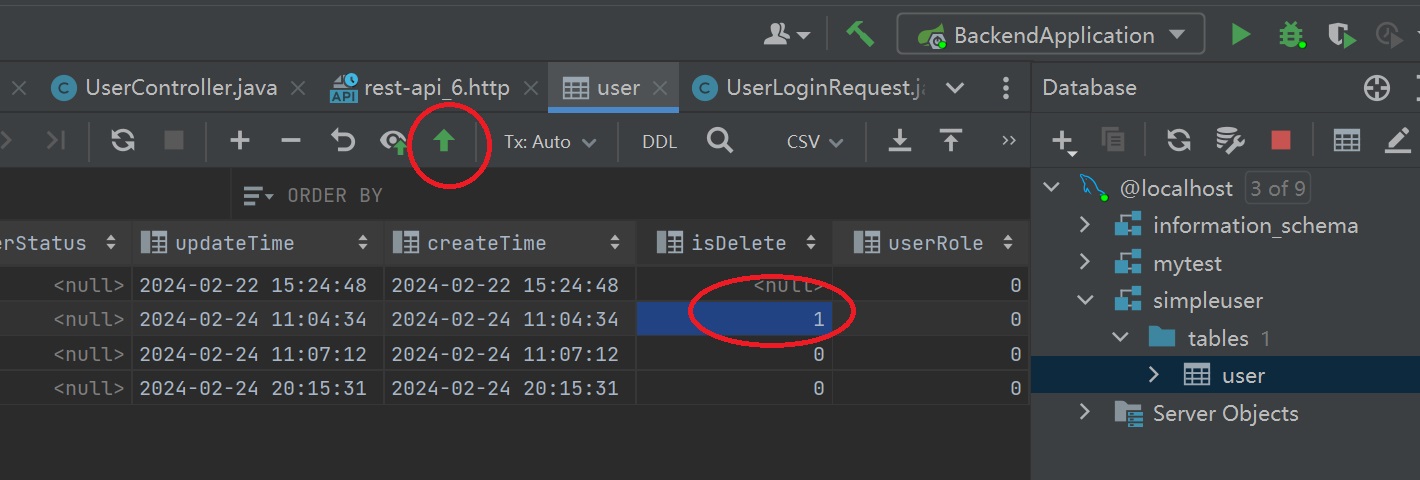Open the CSV export format dropdown
The image size is (1420, 480).
(x=814, y=142)
